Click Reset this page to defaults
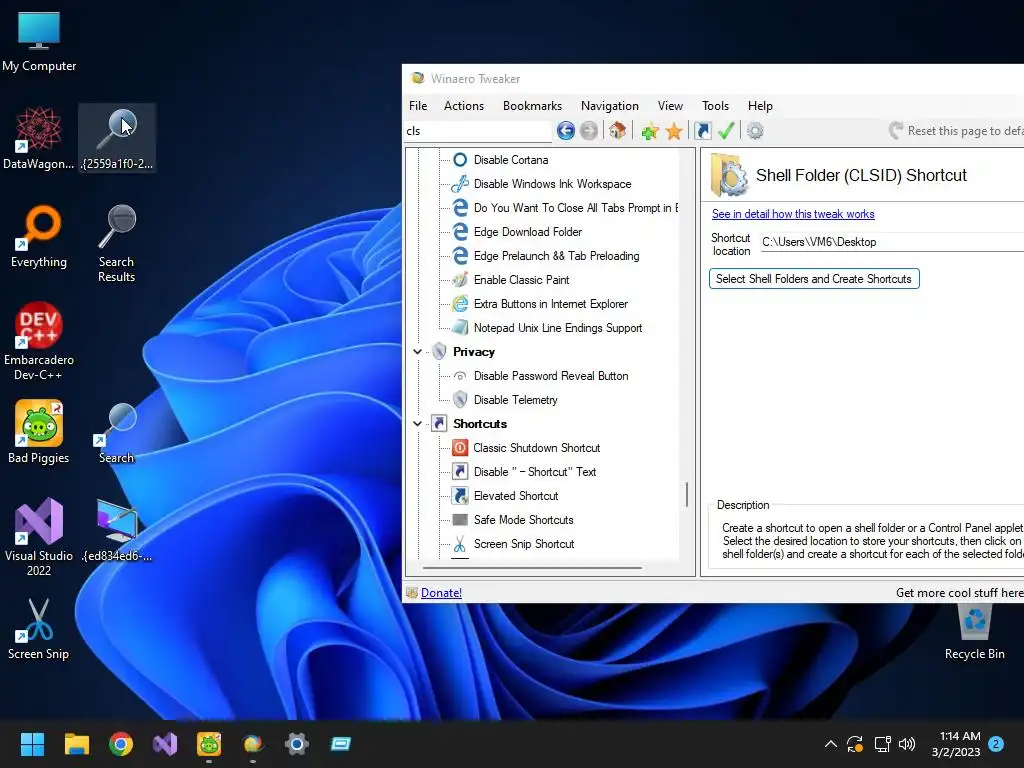 coord(956,131)
